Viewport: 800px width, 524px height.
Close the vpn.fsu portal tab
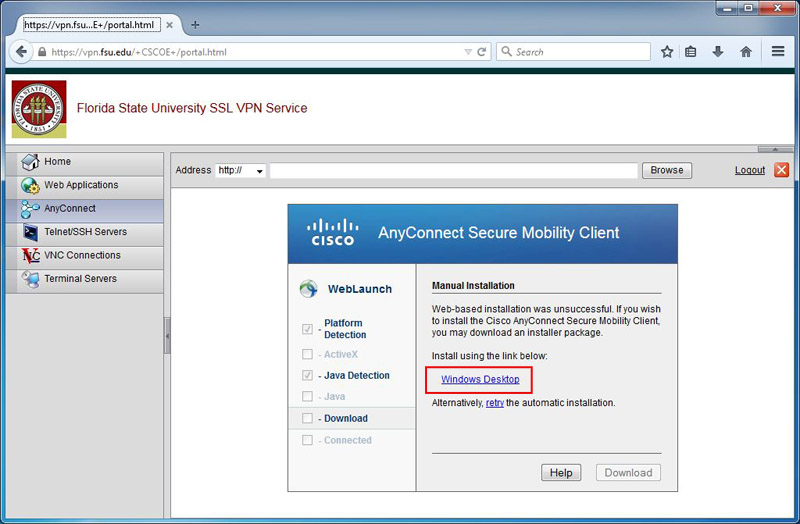pos(169,24)
